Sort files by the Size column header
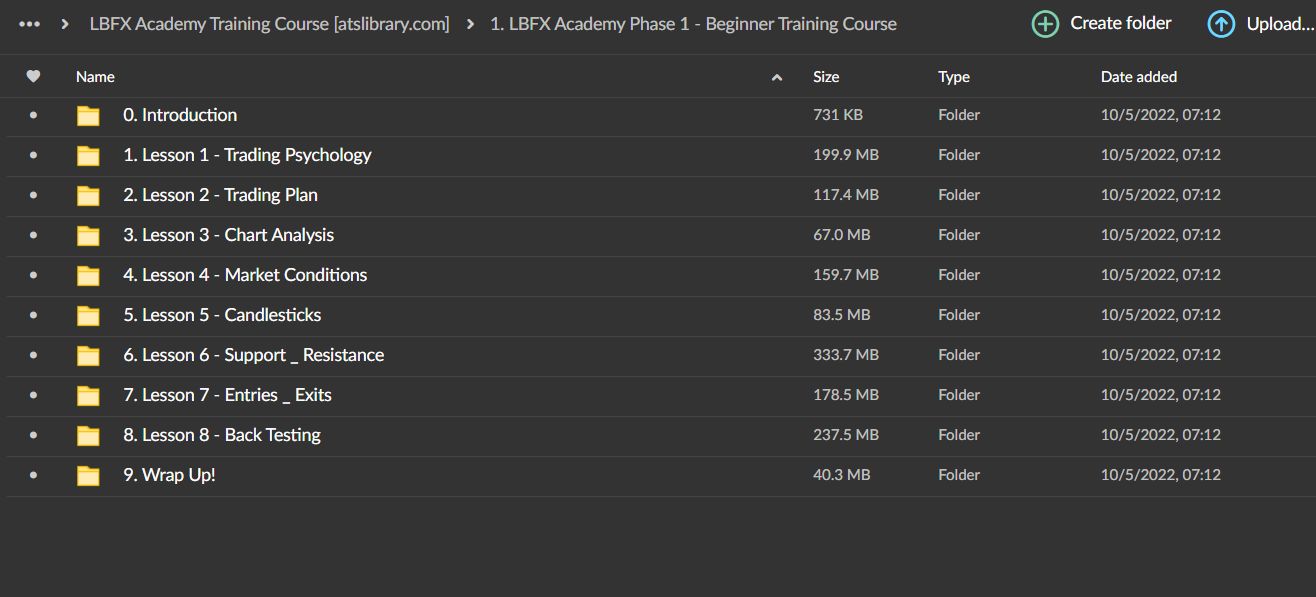Screen dimensions: 1316x597 point(826,77)
